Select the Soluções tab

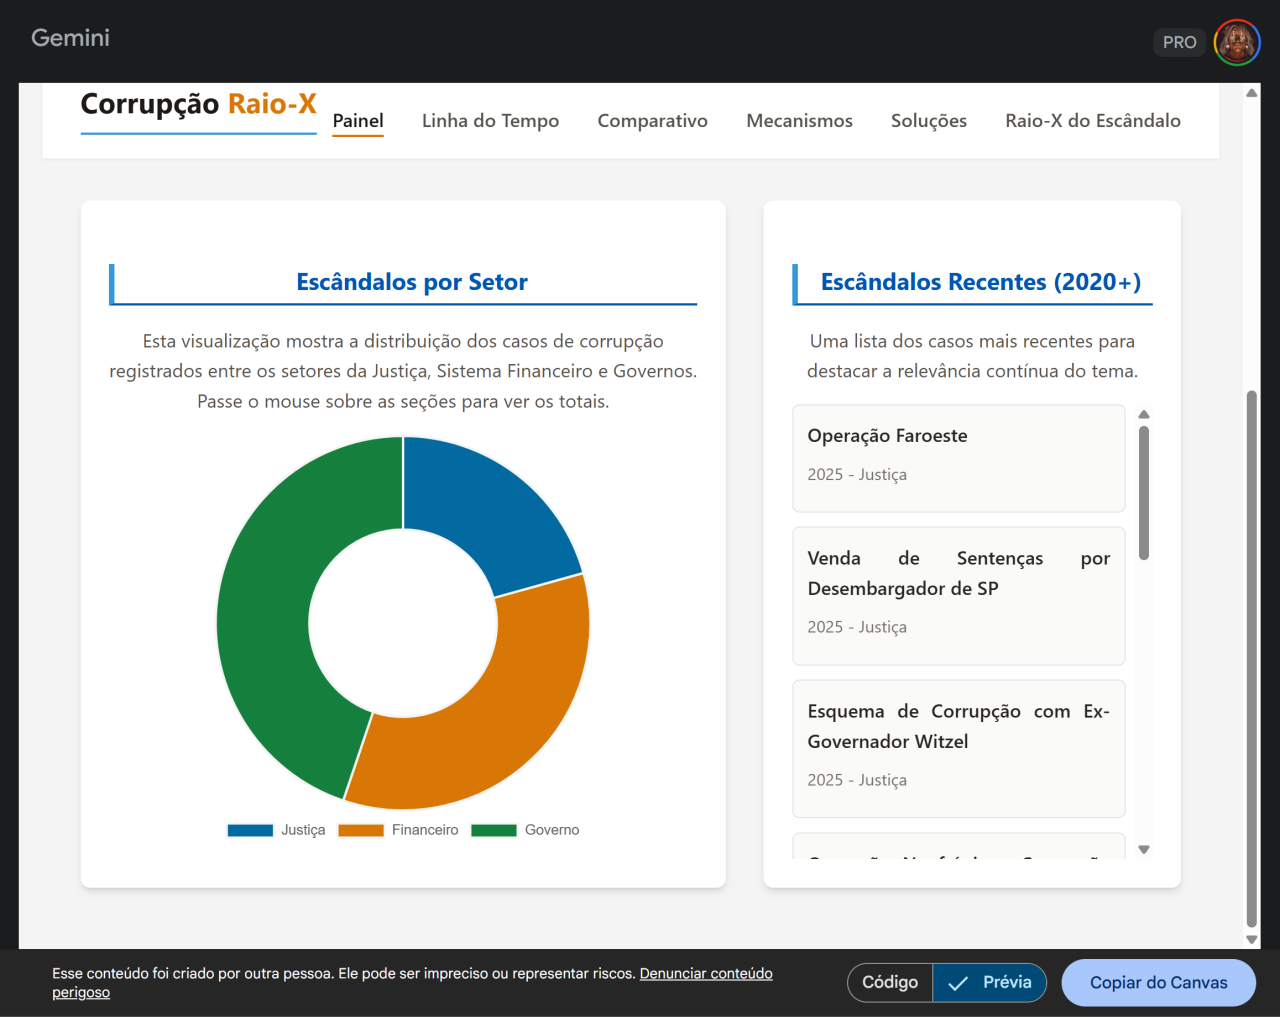(x=928, y=121)
